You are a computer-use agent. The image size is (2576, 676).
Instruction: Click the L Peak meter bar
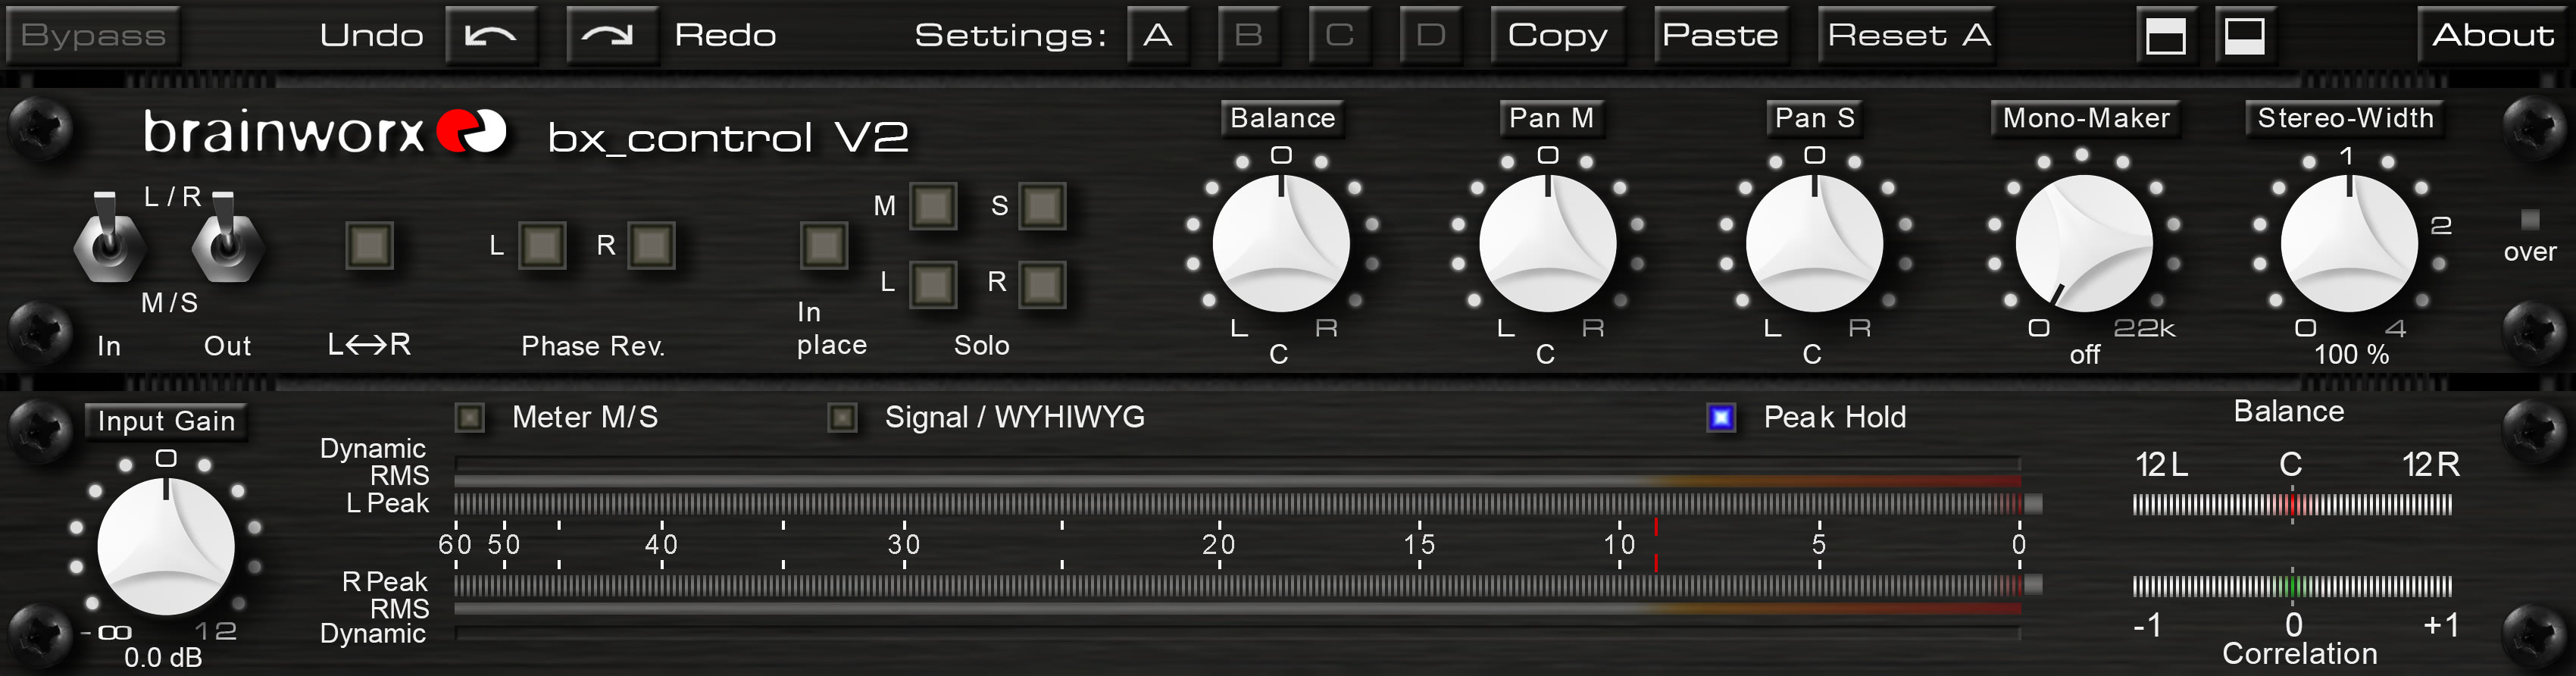(1248, 503)
